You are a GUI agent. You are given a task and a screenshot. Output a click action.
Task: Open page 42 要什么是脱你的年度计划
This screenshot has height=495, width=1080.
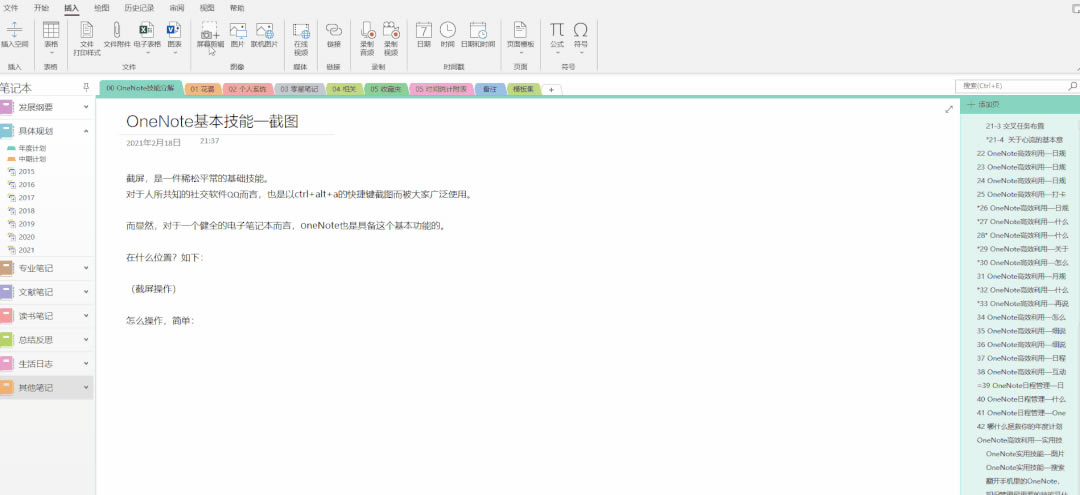click(1019, 426)
